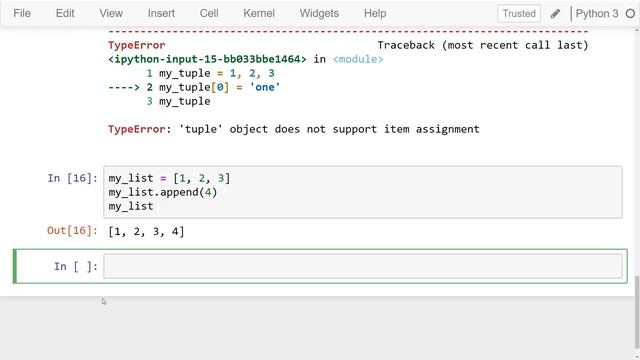Click the In [16]: prompt label

coord(73,178)
